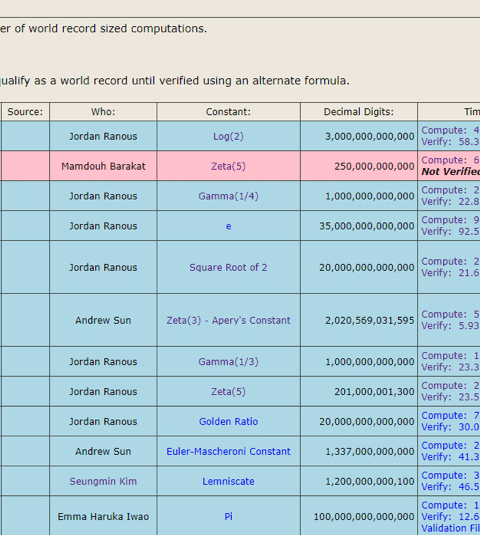Follow the Pi constant link

pyautogui.click(x=229, y=517)
